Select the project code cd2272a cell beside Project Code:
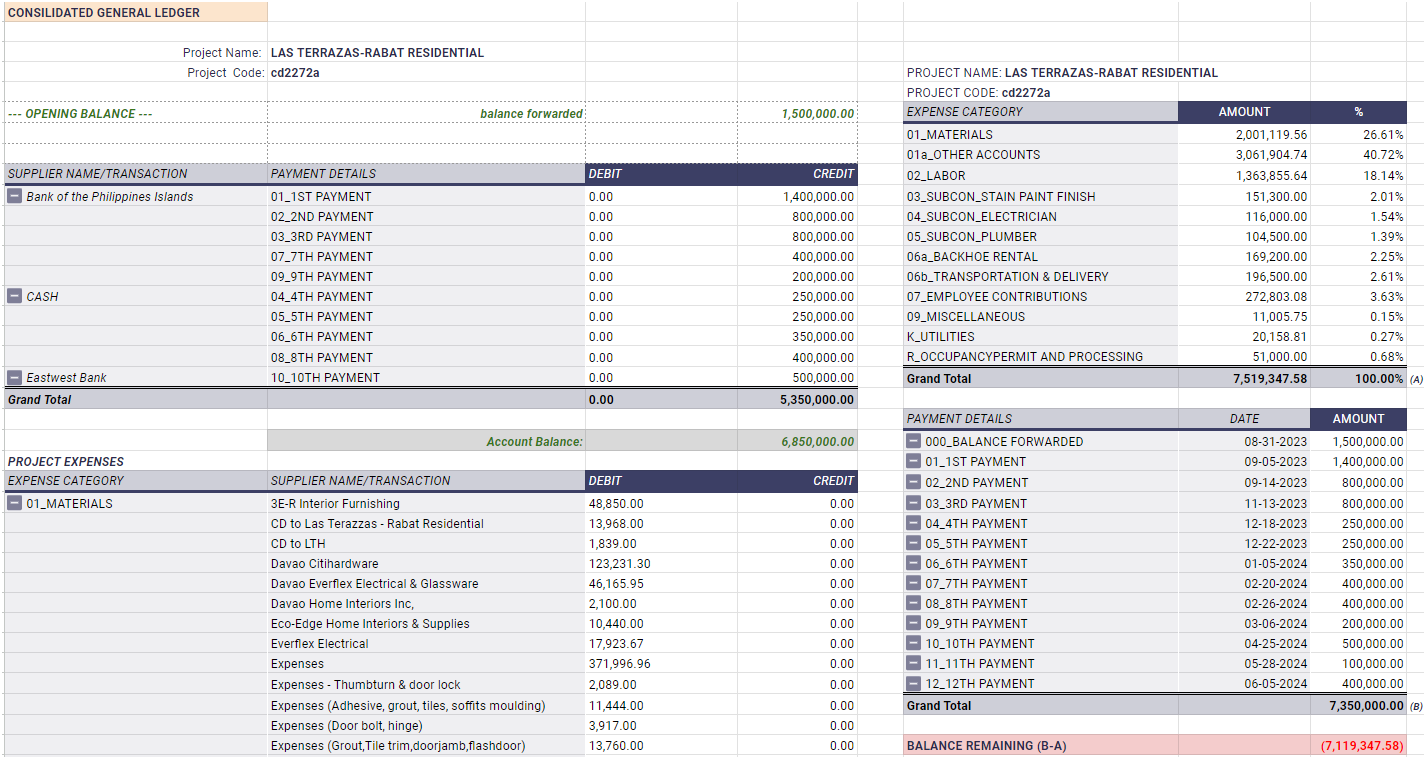 click(426, 72)
